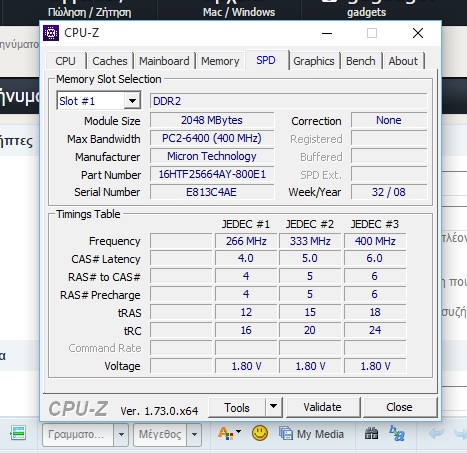Click the DDR2 memory type field
This screenshot has width=467, height=453.
pyautogui.click(x=288, y=101)
